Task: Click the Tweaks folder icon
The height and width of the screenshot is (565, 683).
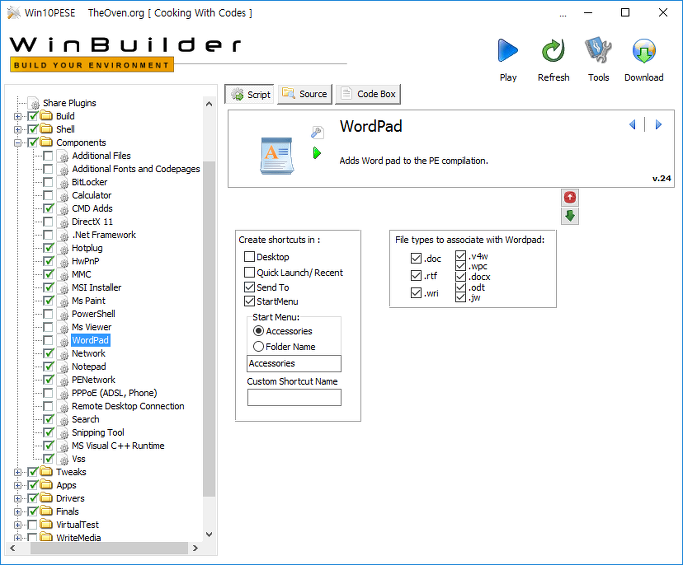Action: pos(46,471)
